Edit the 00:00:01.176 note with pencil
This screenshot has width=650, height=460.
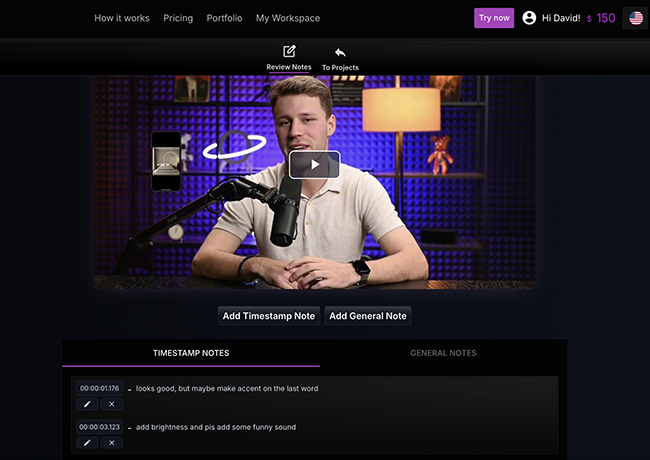(x=87, y=404)
